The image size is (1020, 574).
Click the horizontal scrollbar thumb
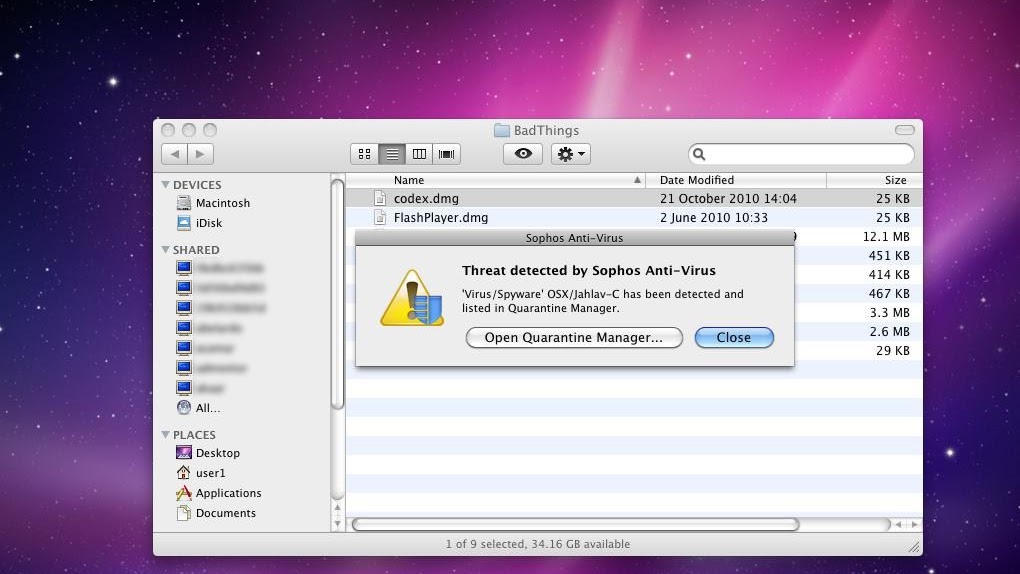tap(575, 525)
